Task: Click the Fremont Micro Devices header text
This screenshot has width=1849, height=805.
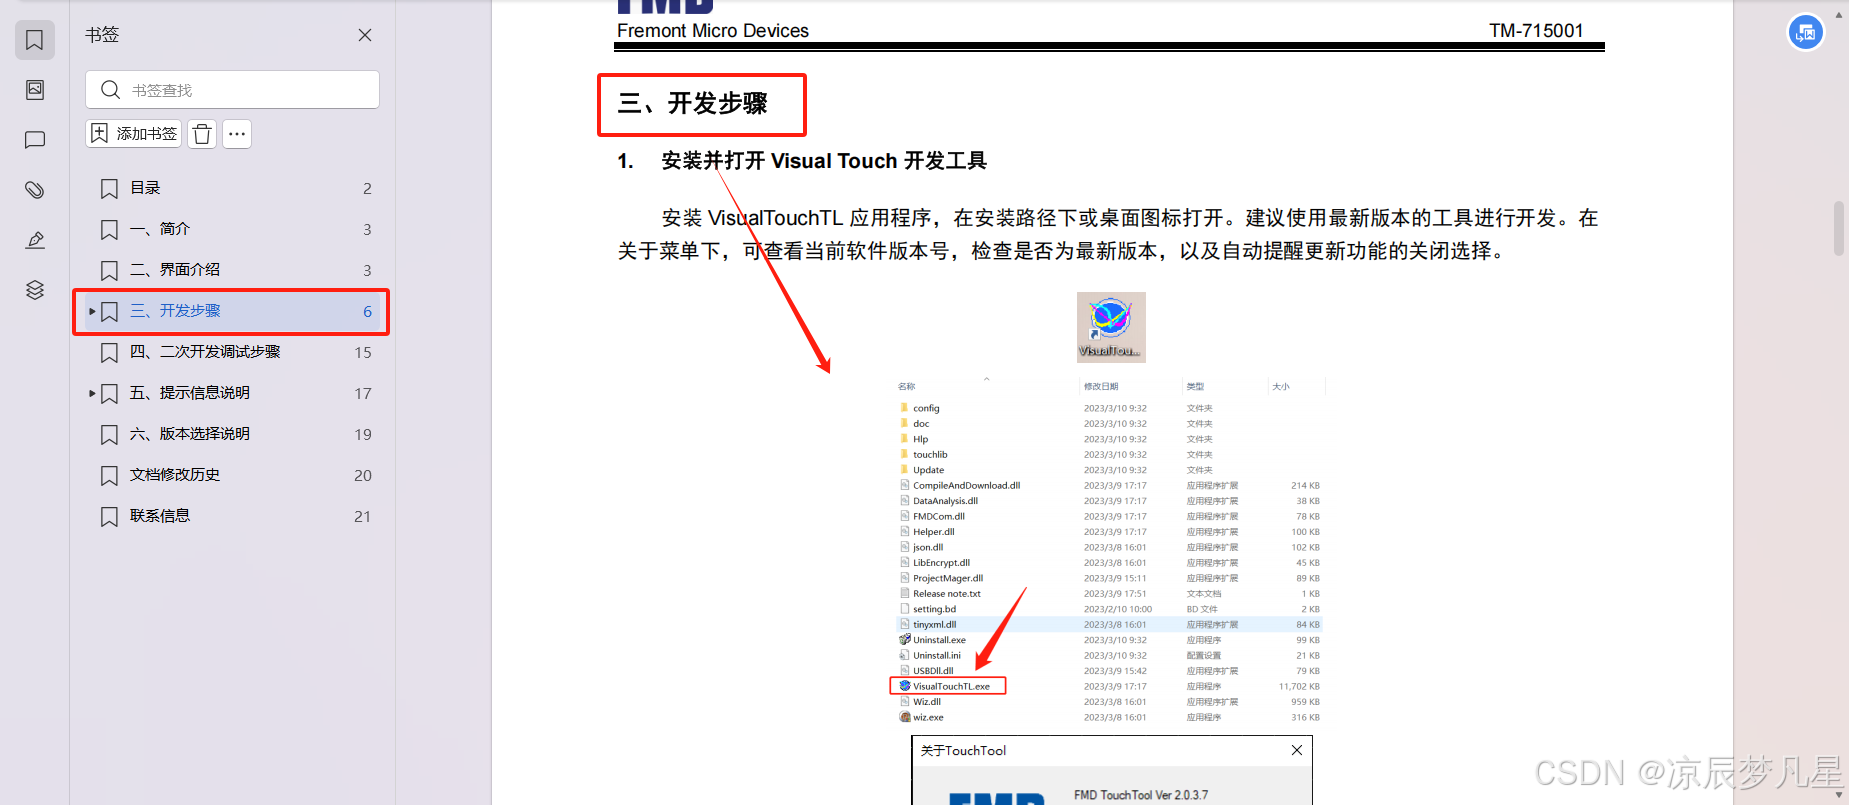Action: point(713,31)
